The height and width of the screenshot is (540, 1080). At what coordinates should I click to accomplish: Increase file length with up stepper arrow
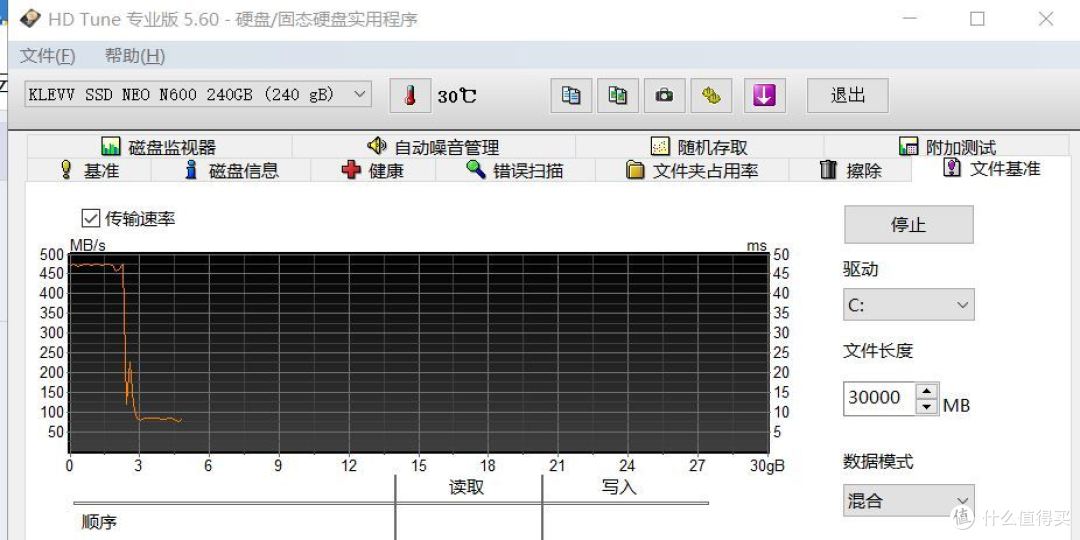[x=927, y=392]
